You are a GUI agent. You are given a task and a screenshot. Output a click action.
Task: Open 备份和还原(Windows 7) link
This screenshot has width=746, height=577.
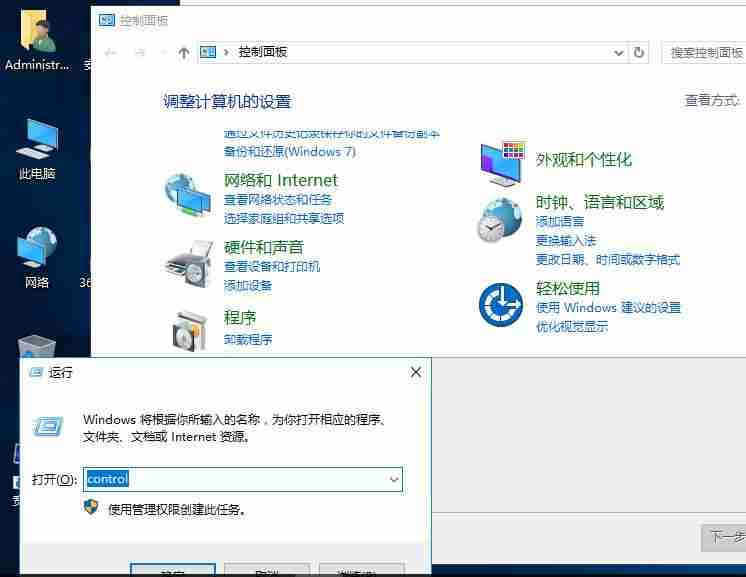(290, 152)
